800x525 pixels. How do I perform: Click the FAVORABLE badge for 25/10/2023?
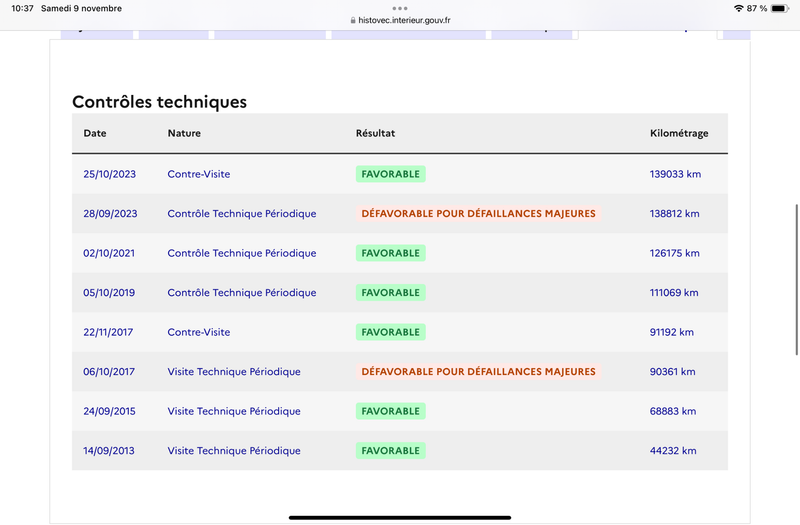[390, 174]
